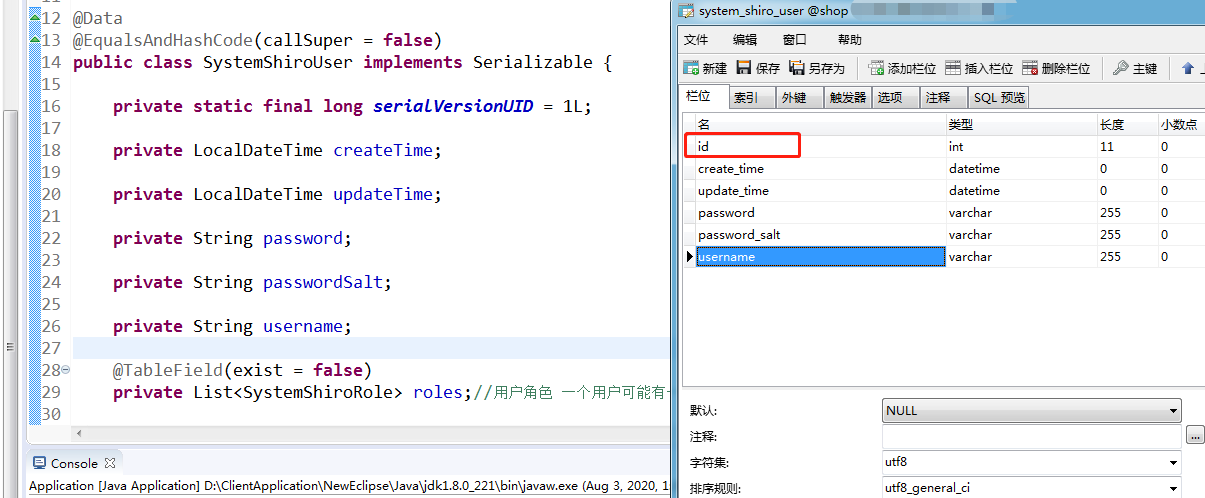Click the 长度 column header
Image resolution: width=1205 pixels, height=498 pixels.
coord(1127,125)
